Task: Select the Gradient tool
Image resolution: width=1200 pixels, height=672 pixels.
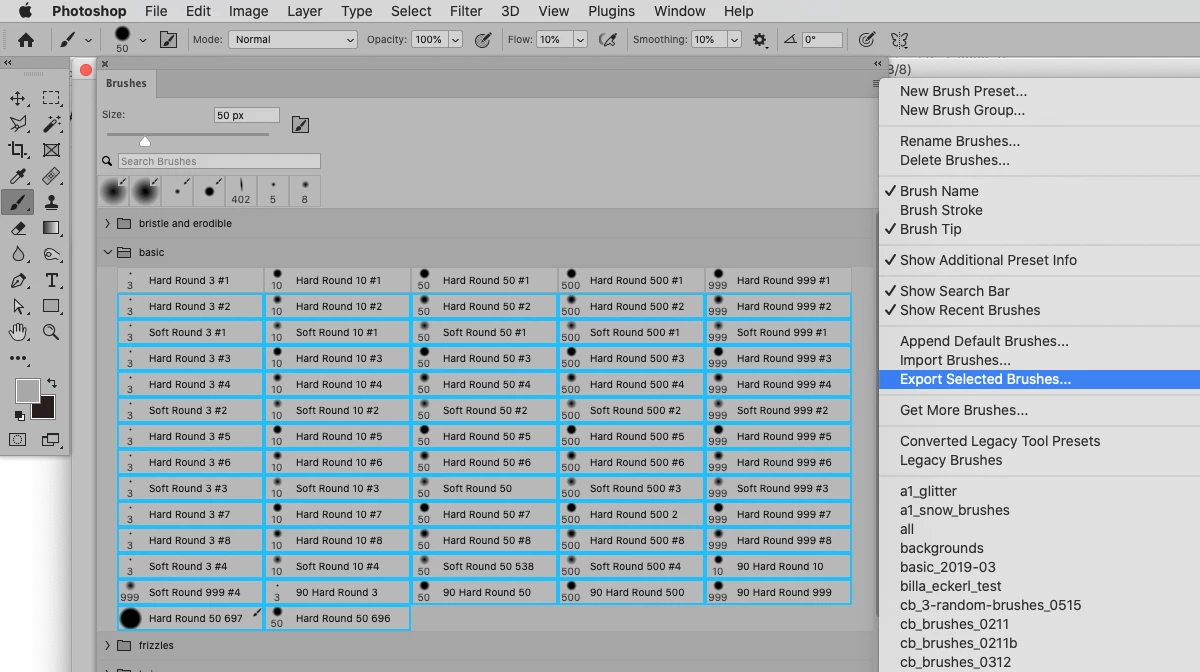Action: (x=51, y=229)
